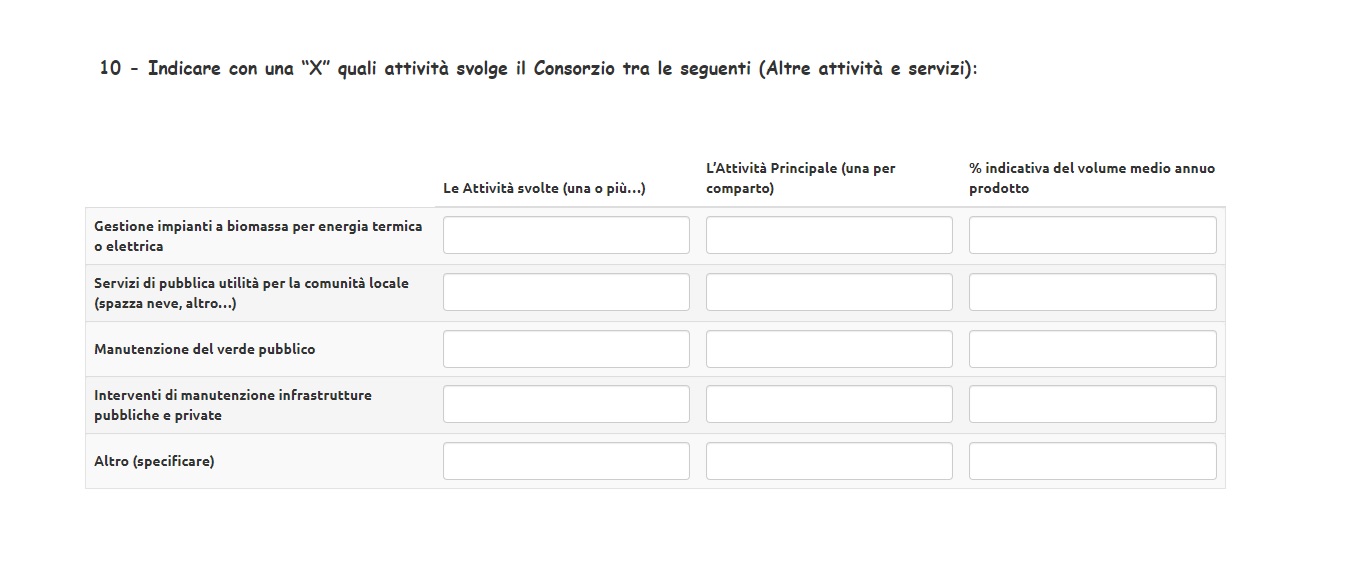This screenshot has width=1367, height=581.
Task: Click volume percentage field for Interventi di manutenzione infrastrutture
Action: tap(1092, 404)
